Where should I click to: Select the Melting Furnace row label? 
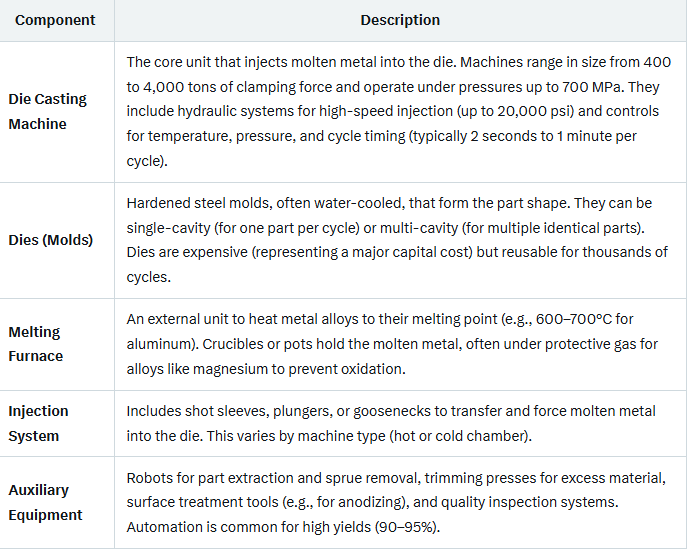click(36, 344)
